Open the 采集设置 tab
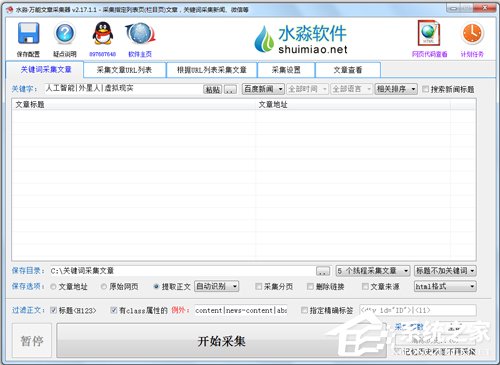The height and width of the screenshot is (365, 500). [286, 70]
